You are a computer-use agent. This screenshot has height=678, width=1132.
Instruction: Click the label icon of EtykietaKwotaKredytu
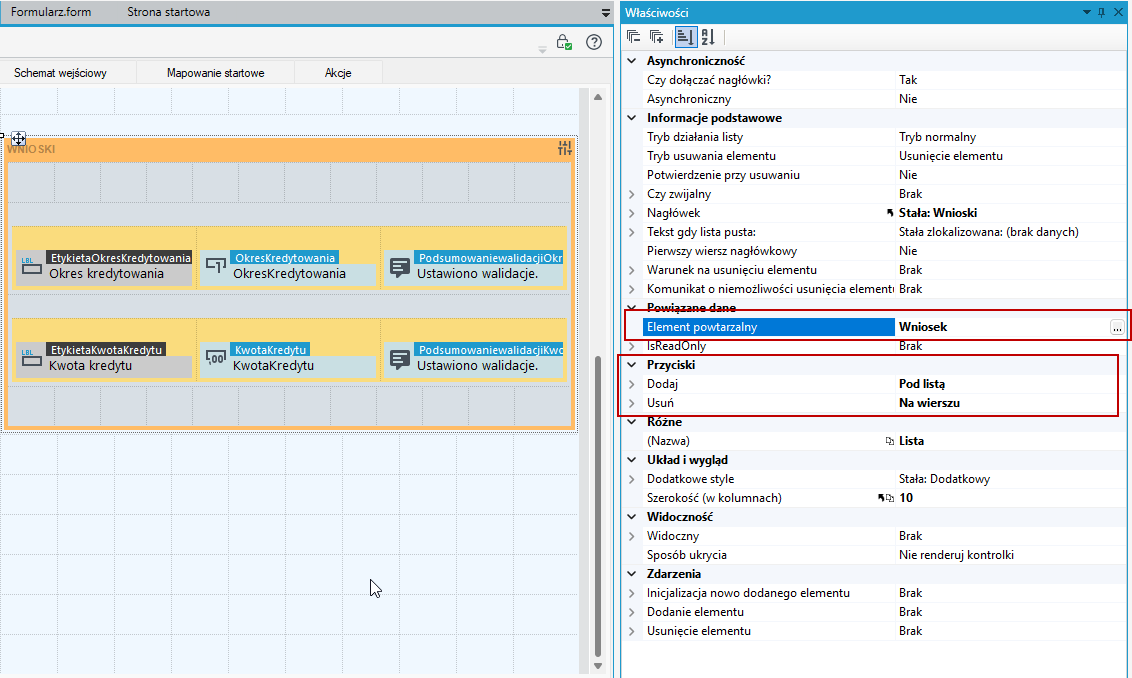[31, 358]
